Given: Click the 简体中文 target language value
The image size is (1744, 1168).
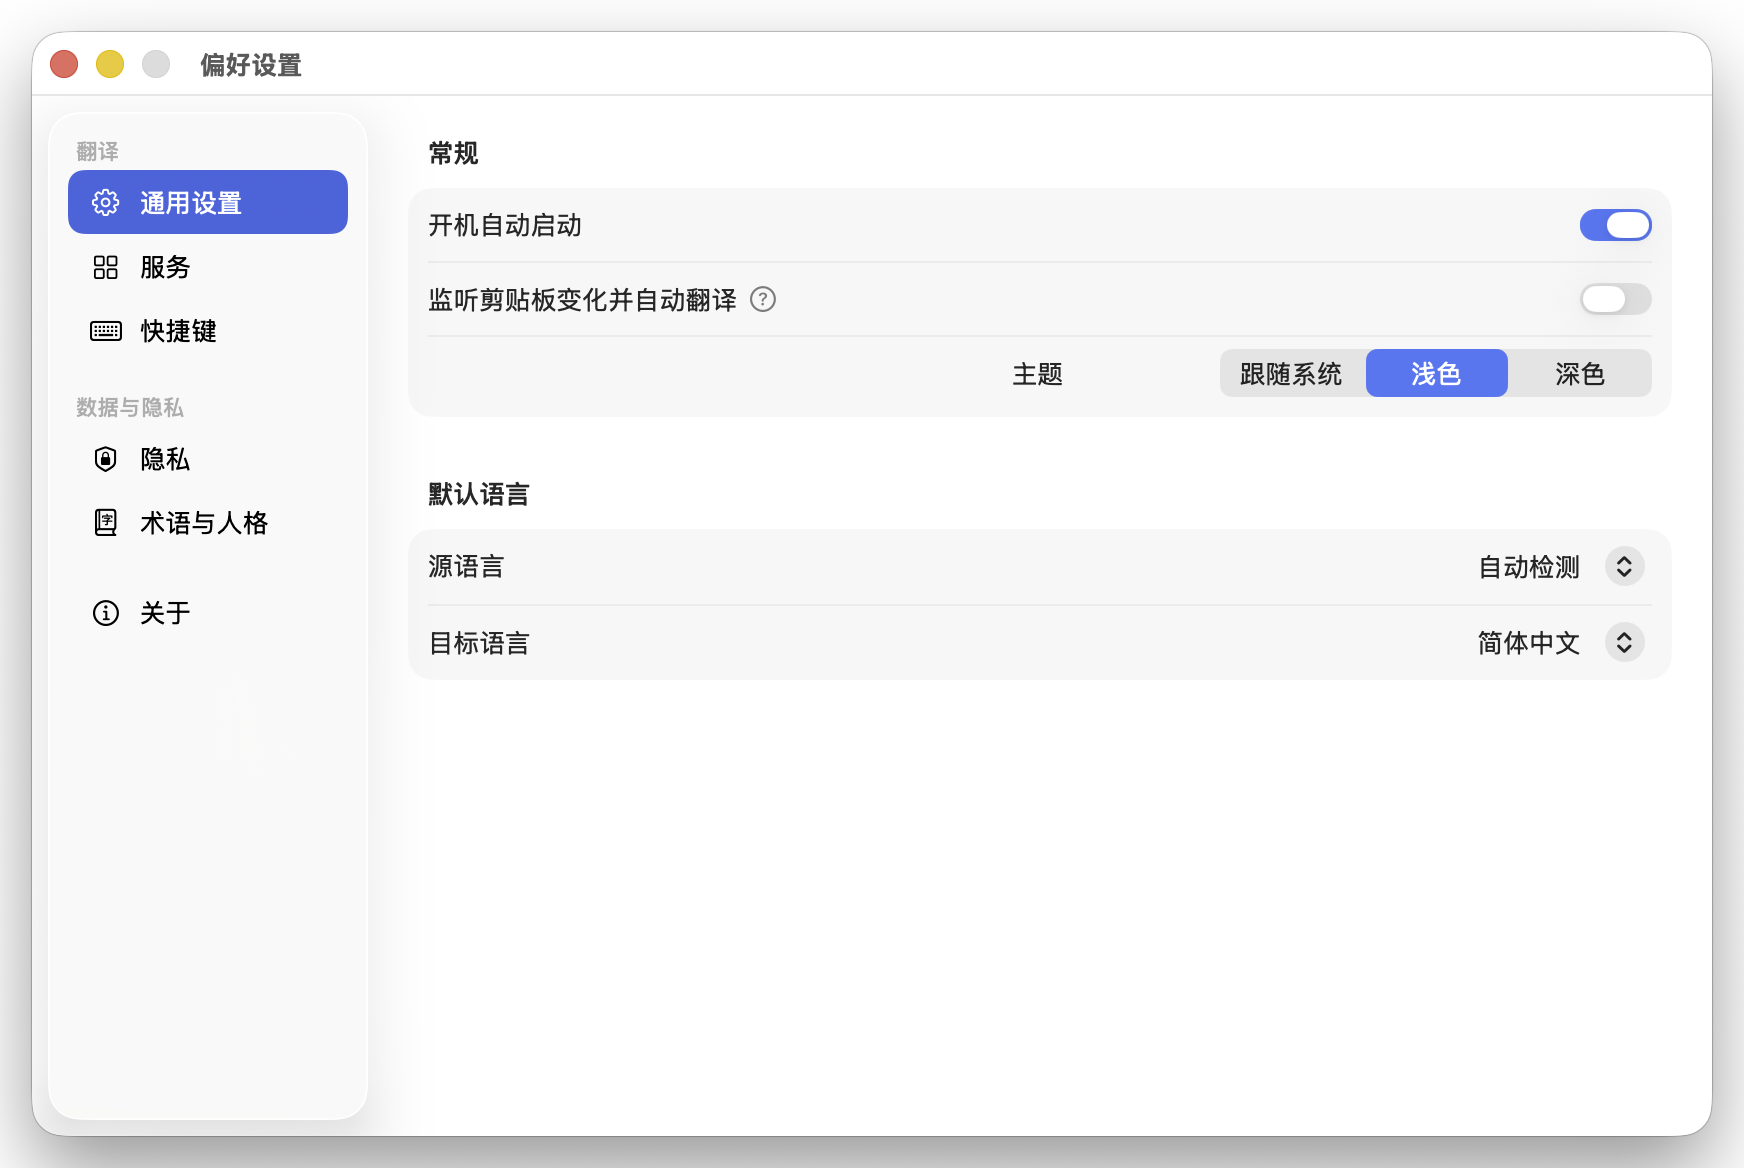Looking at the screenshot, I should click(x=1529, y=643).
